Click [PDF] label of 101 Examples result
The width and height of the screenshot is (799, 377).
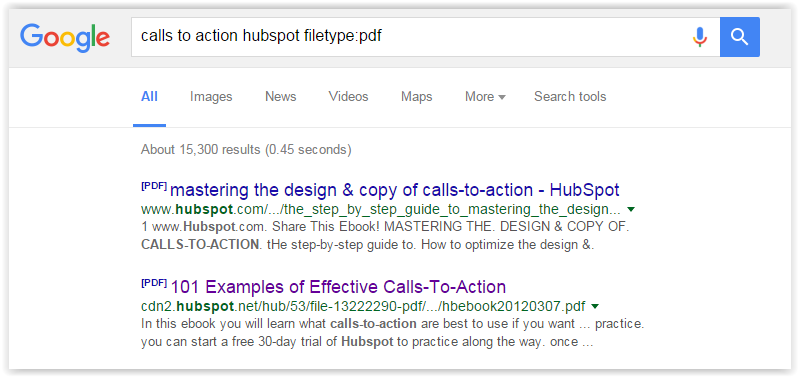tap(154, 283)
